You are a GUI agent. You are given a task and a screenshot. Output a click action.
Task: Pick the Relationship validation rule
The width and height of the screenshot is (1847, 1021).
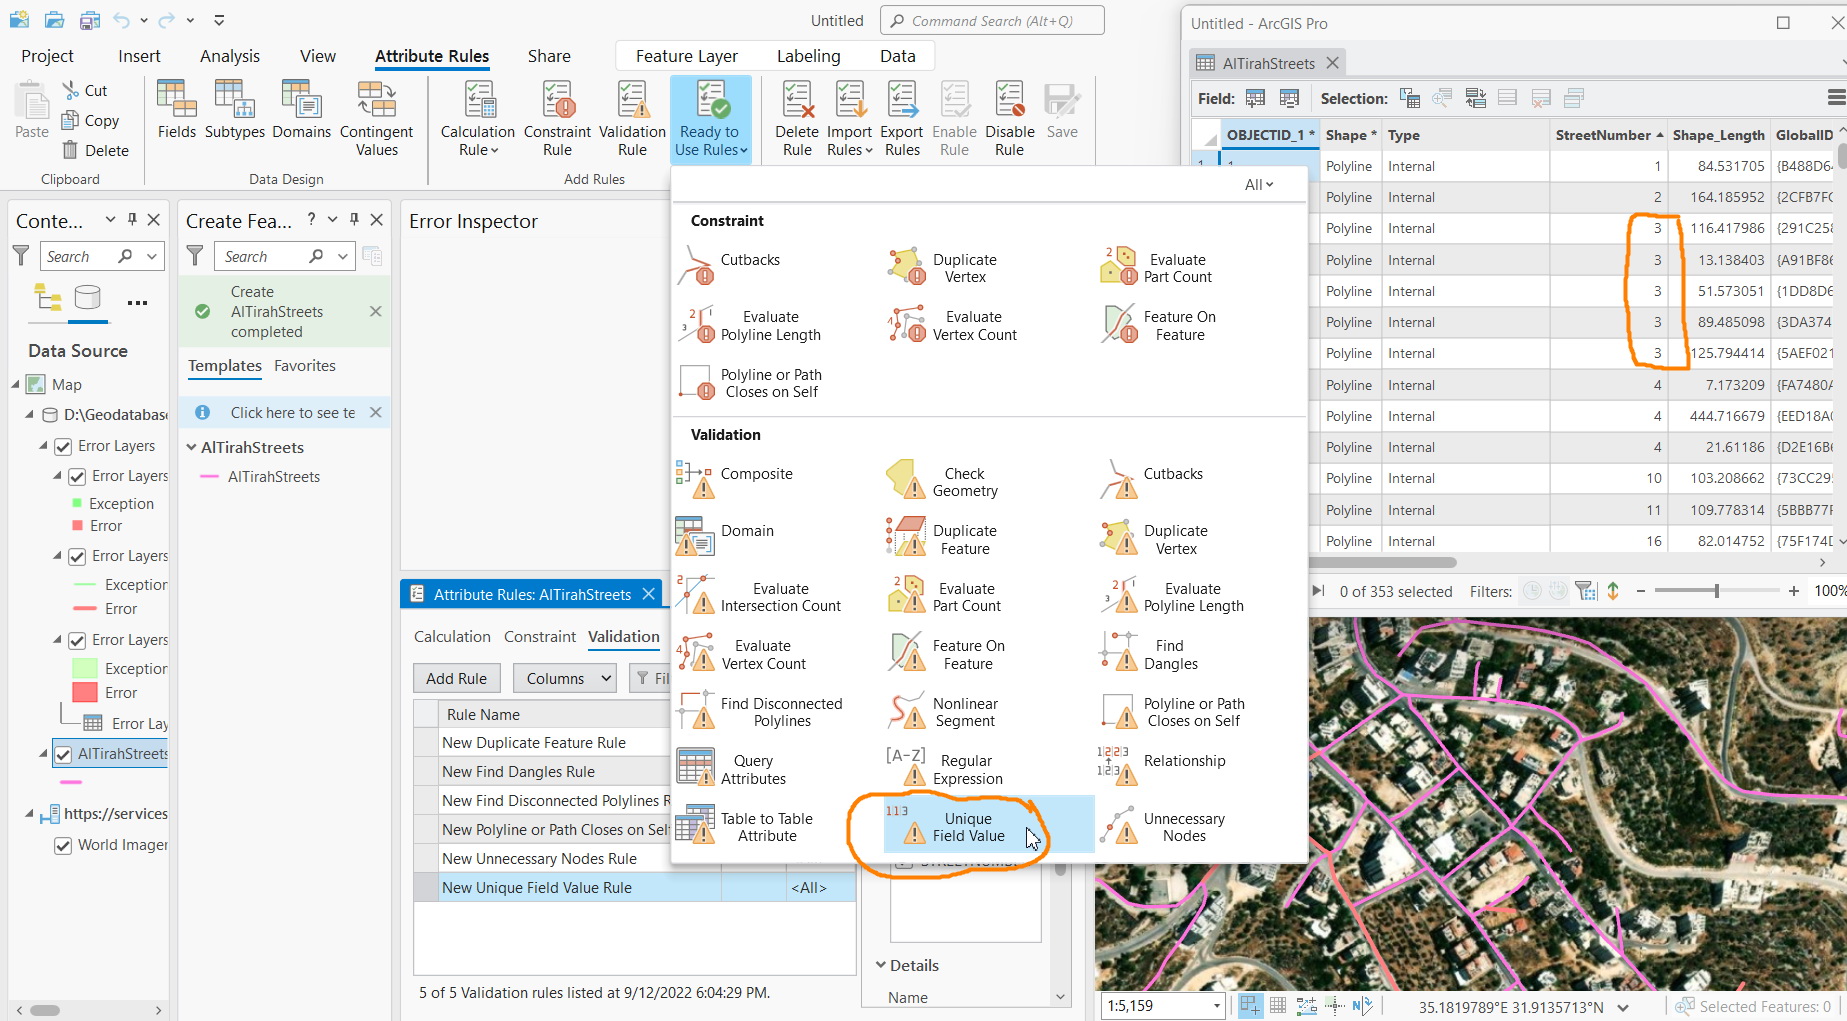pyautogui.click(x=1162, y=765)
